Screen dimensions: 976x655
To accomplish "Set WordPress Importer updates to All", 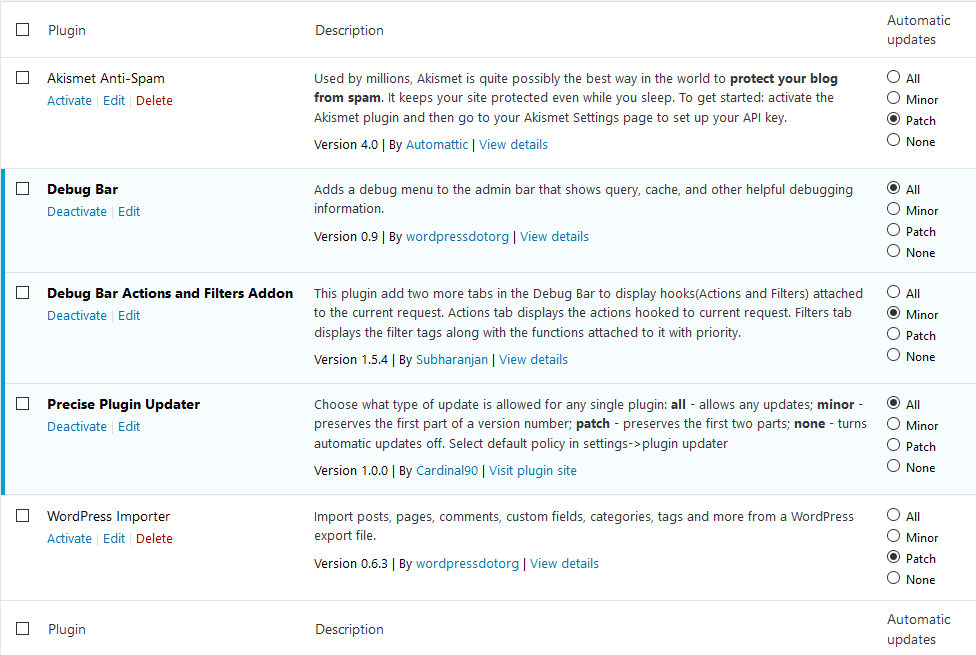I will [x=893, y=514].
